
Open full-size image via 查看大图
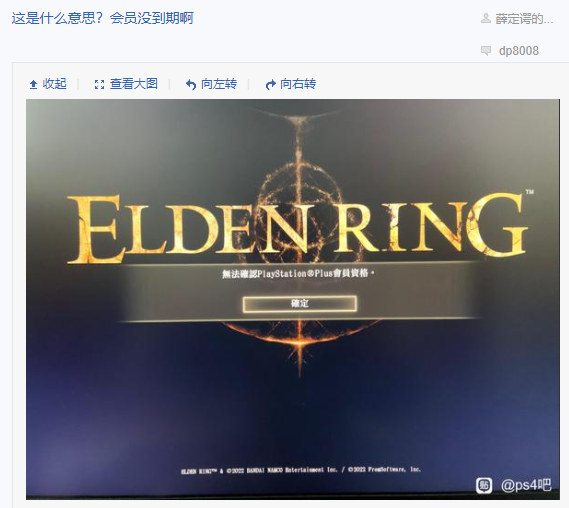[134, 84]
